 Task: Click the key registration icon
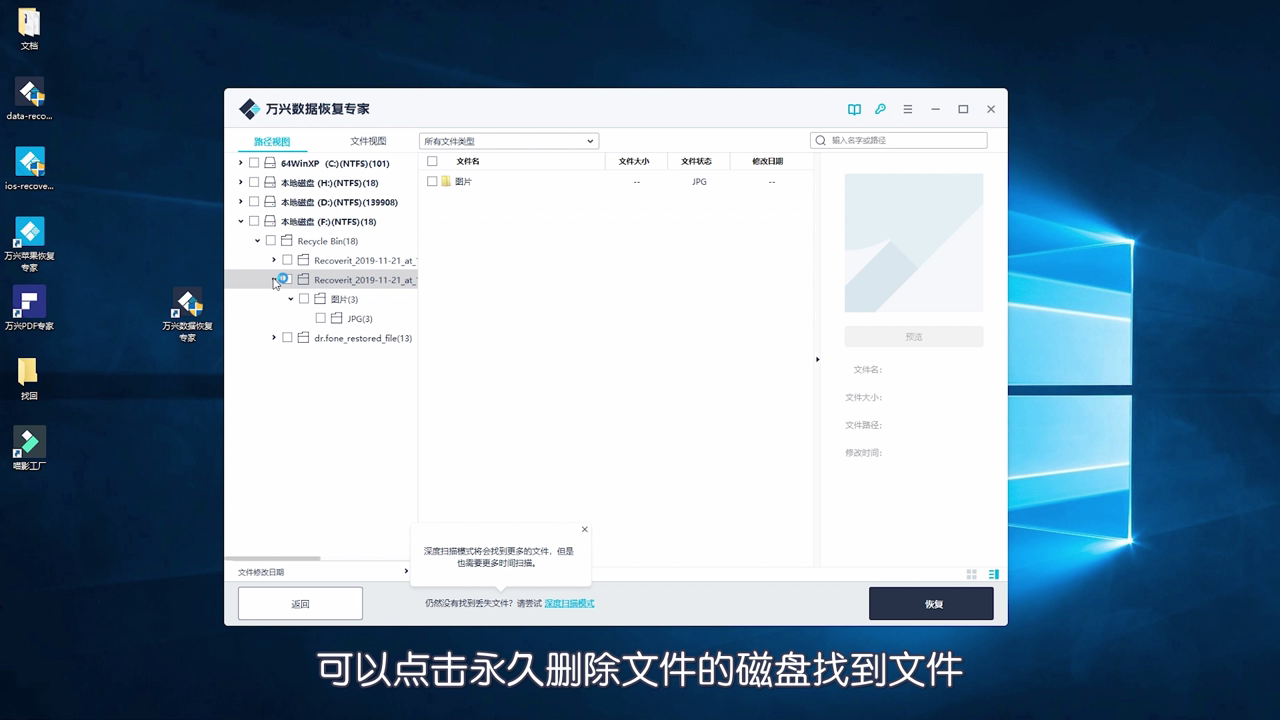tap(880, 109)
